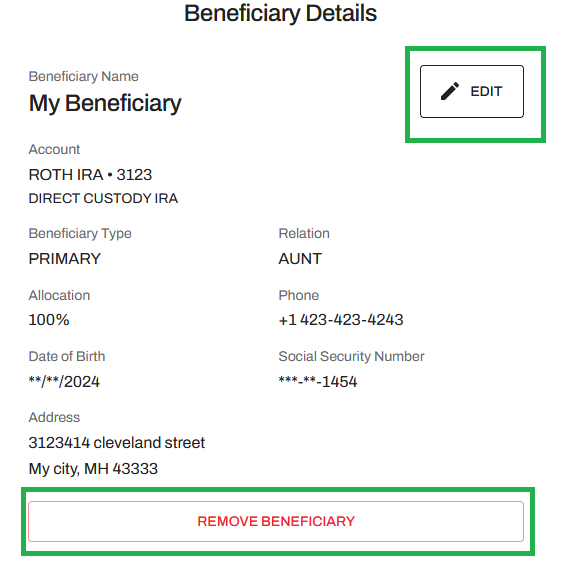Select the masked date of birth value
Screen dimensions: 561x577
pos(64,382)
